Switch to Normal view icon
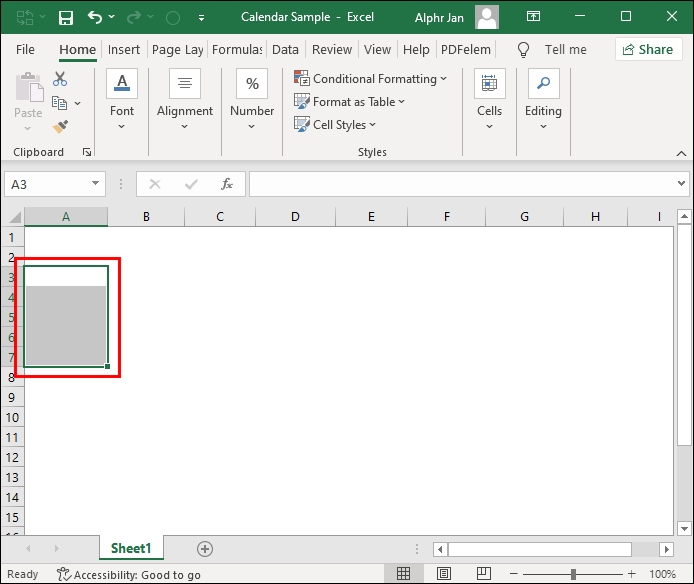 click(x=403, y=574)
